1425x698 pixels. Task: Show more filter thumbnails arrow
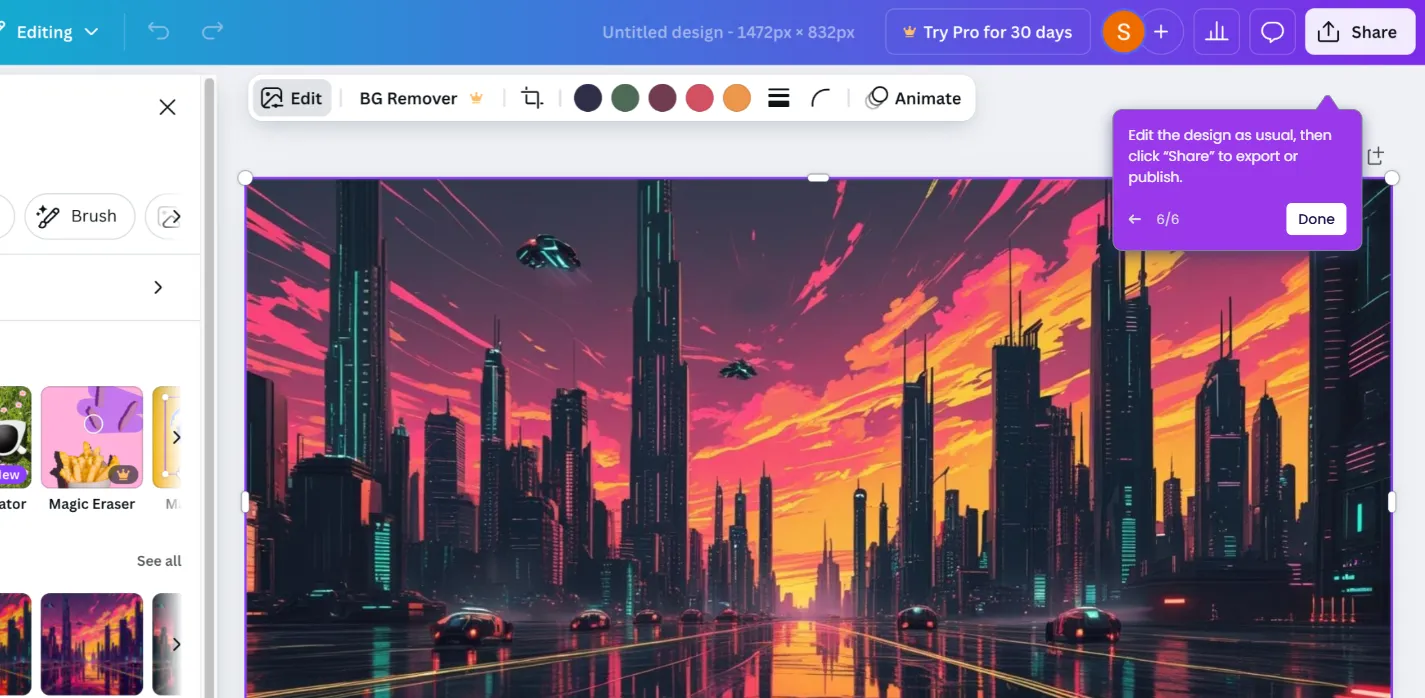(176, 644)
